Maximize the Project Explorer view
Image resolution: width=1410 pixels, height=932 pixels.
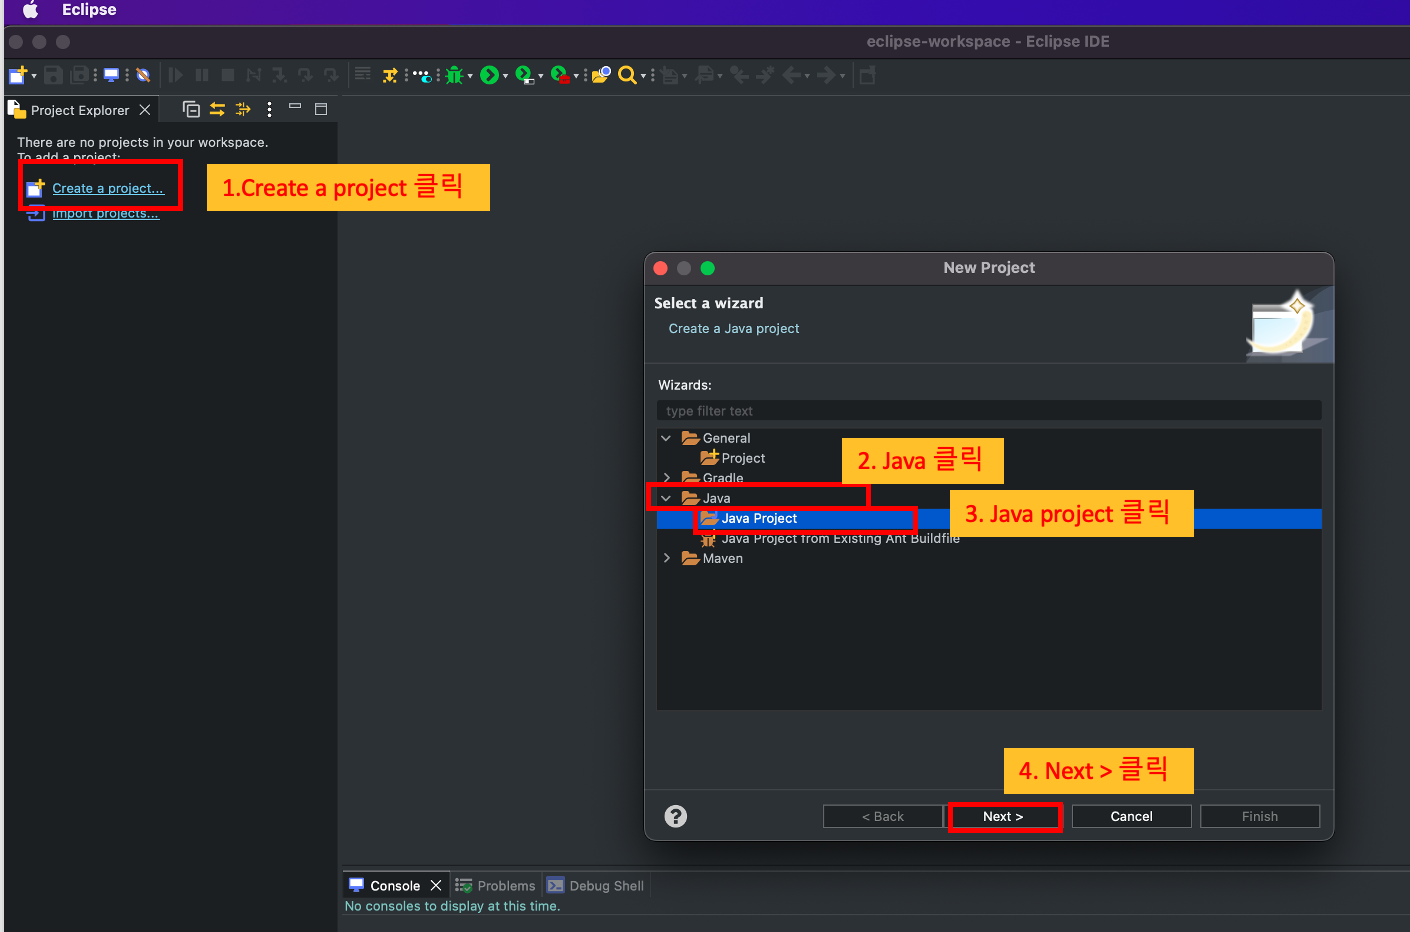click(321, 109)
